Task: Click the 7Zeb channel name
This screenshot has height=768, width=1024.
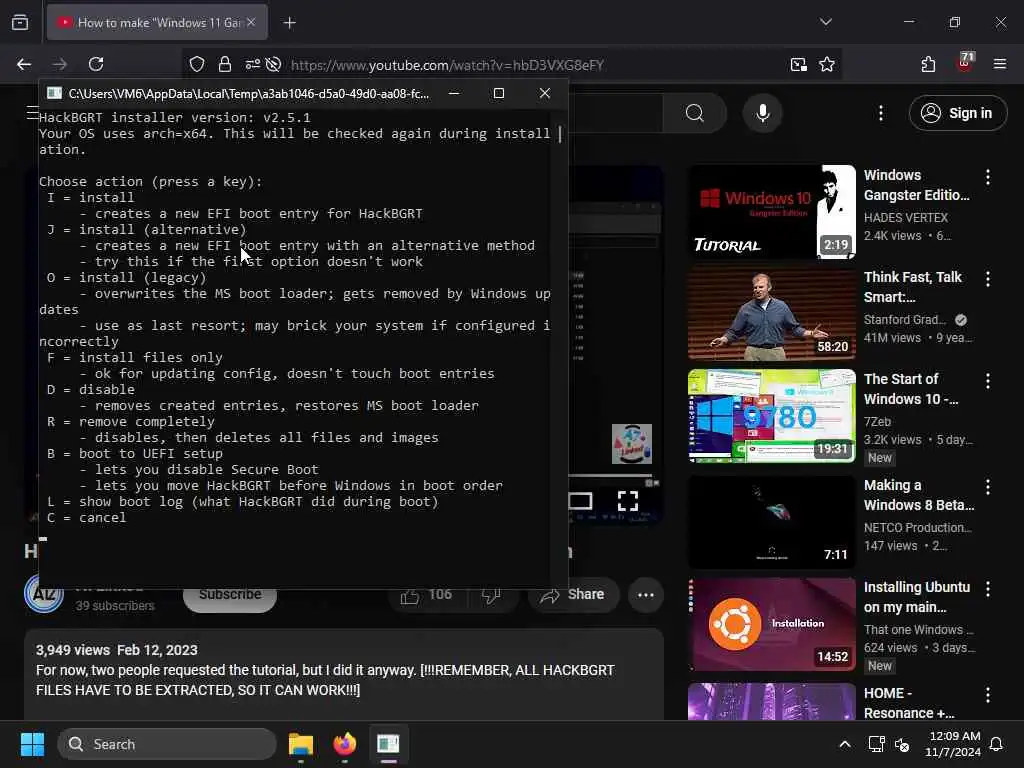Action: (877, 422)
